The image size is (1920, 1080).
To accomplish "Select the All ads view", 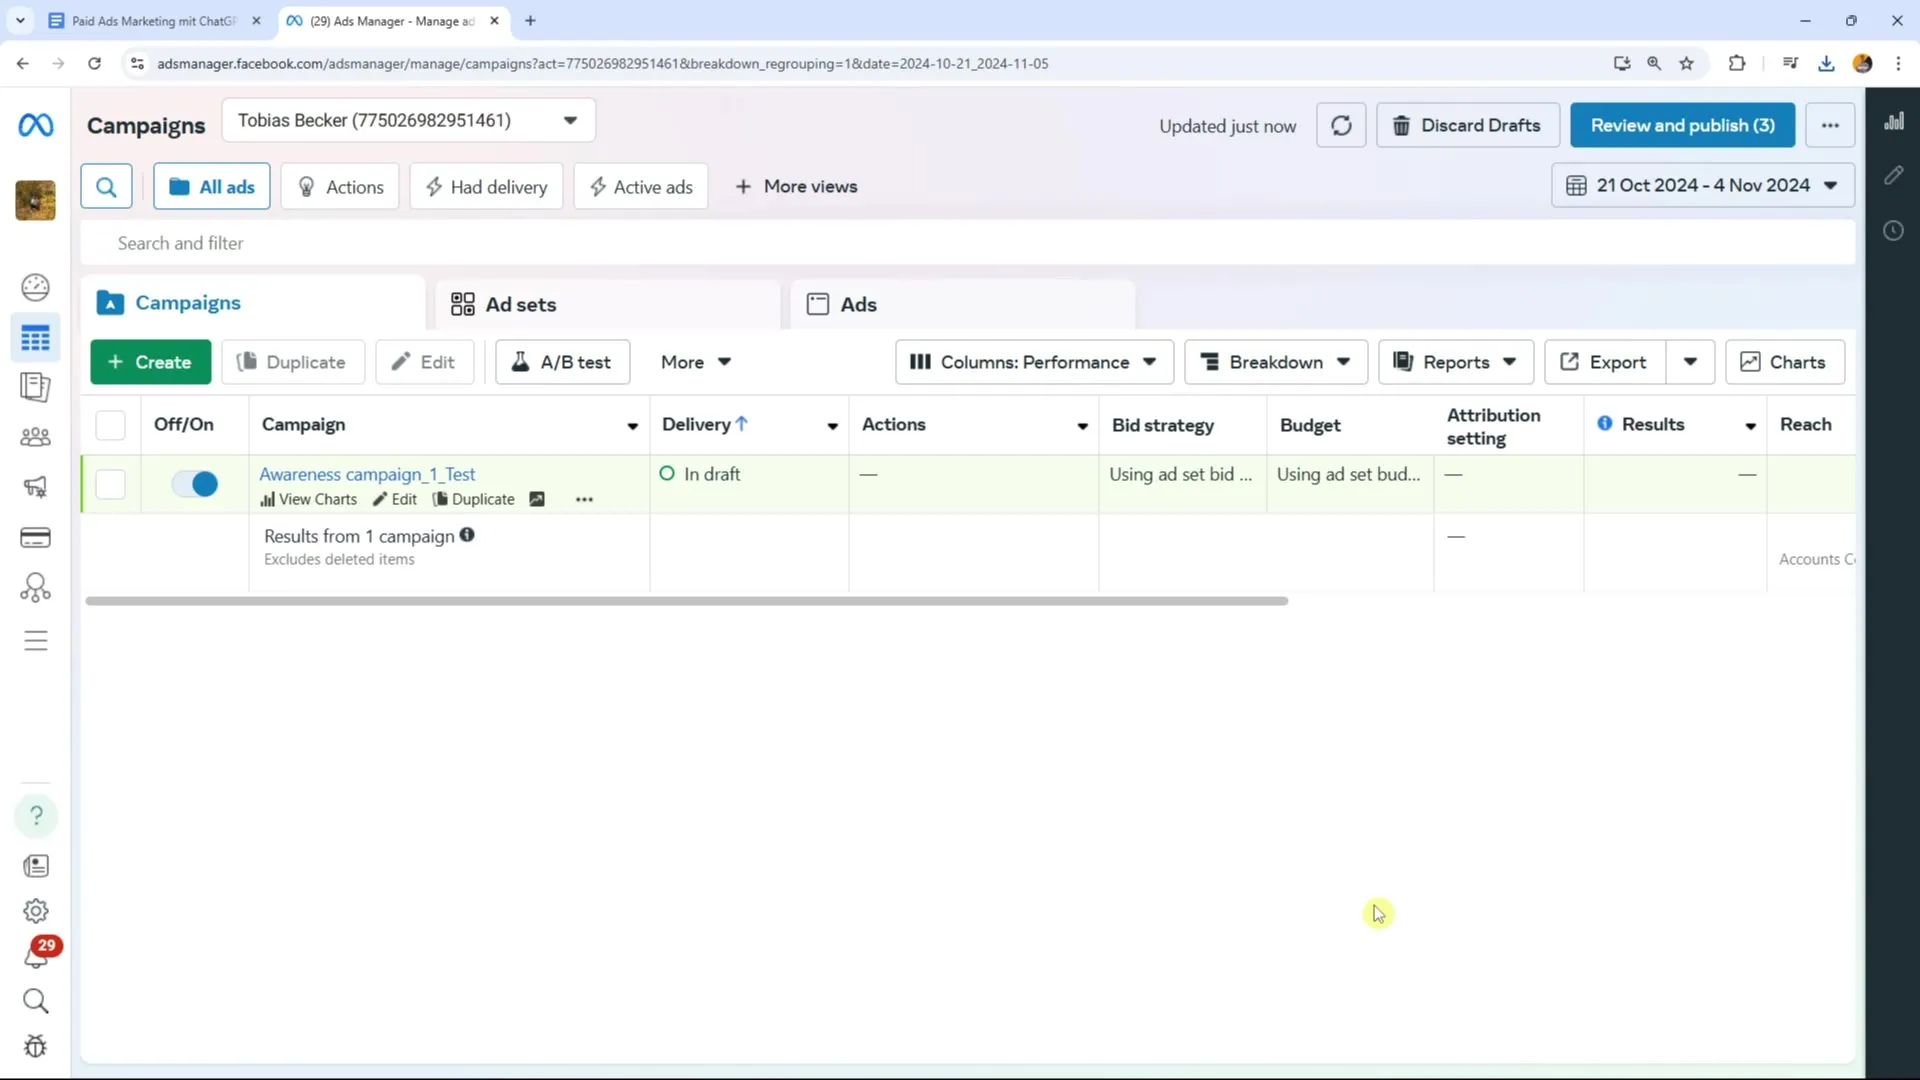I will [212, 187].
